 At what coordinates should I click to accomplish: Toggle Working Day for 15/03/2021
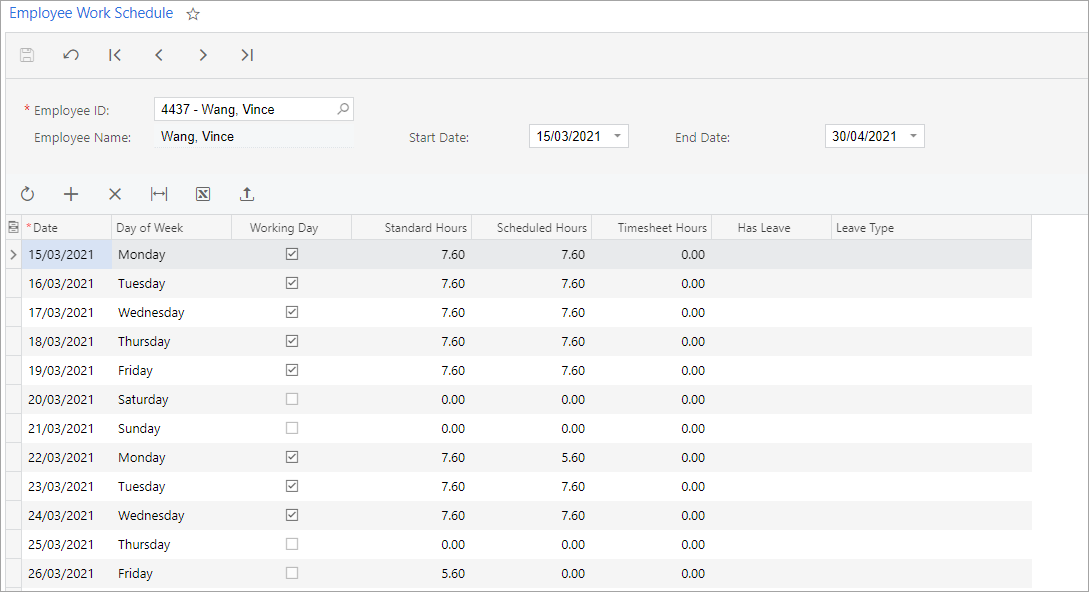click(x=292, y=254)
